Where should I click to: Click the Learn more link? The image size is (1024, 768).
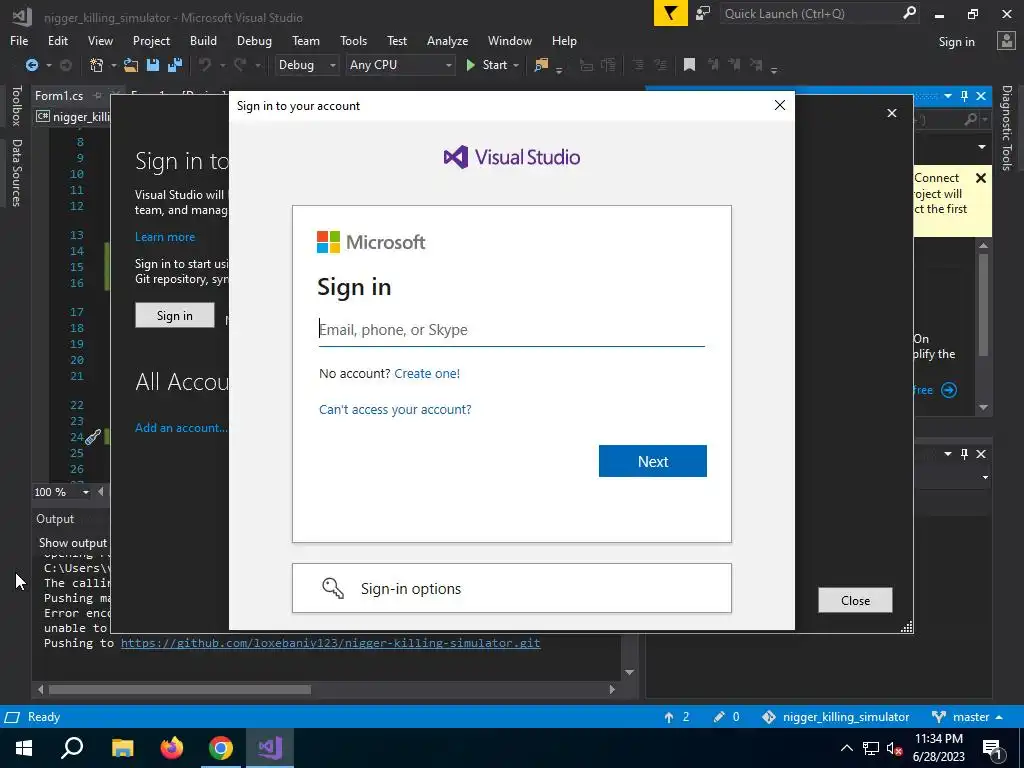click(165, 237)
